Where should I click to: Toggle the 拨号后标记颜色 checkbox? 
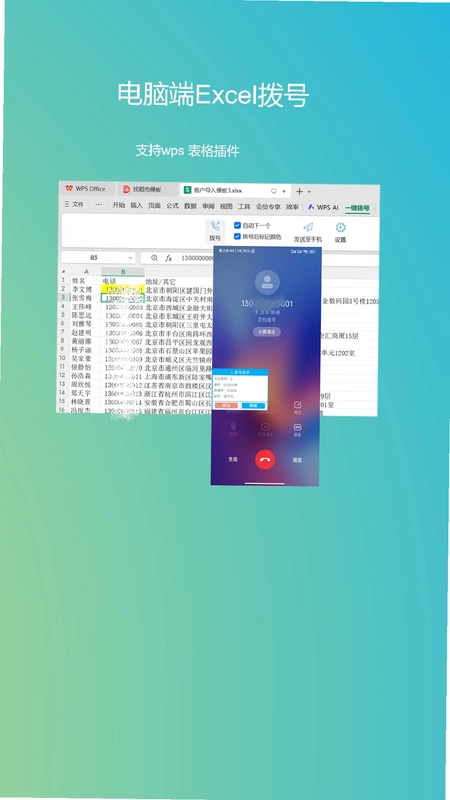pos(237,236)
